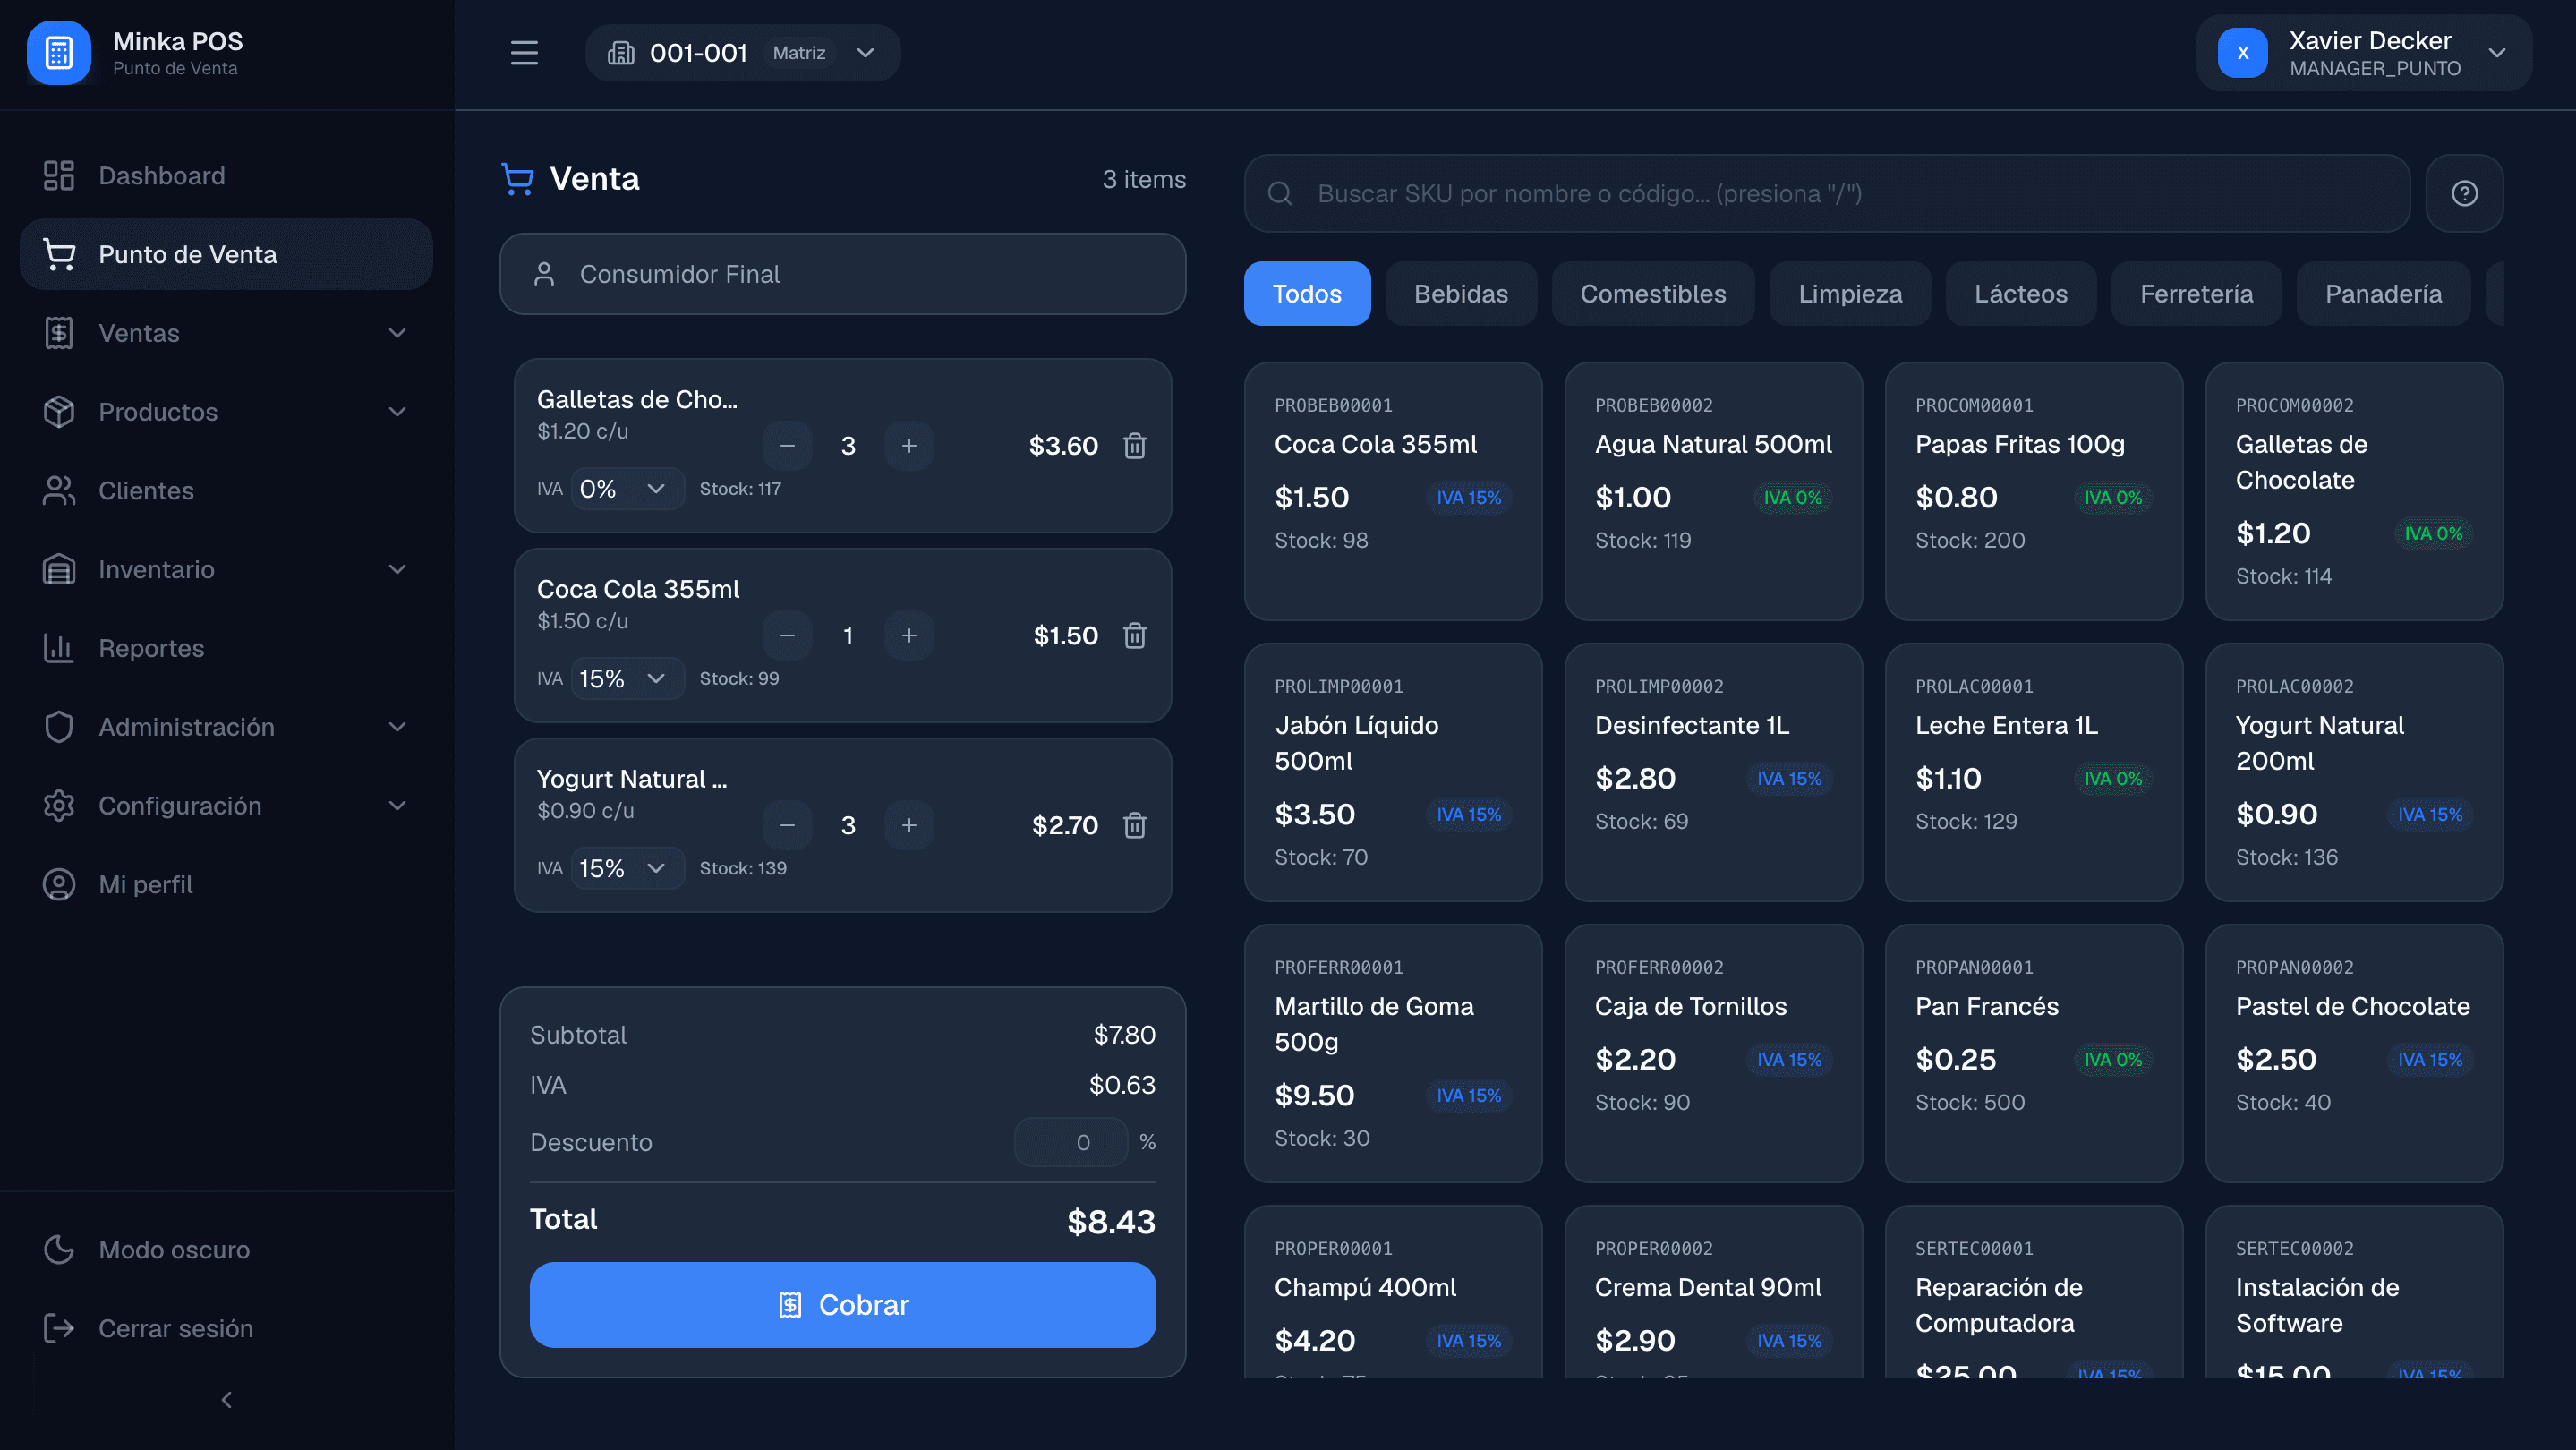The height and width of the screenshot is (1450, 2576).
Task: Change IVA rate for Galletas de Chocolate
Action: click(627, 489)
